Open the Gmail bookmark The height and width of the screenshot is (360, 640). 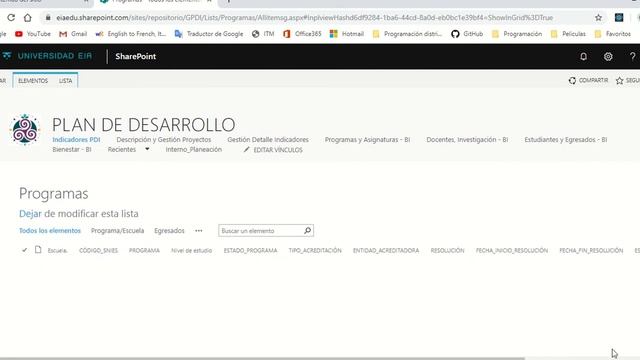pyautogui.click(x=73, y=34)
